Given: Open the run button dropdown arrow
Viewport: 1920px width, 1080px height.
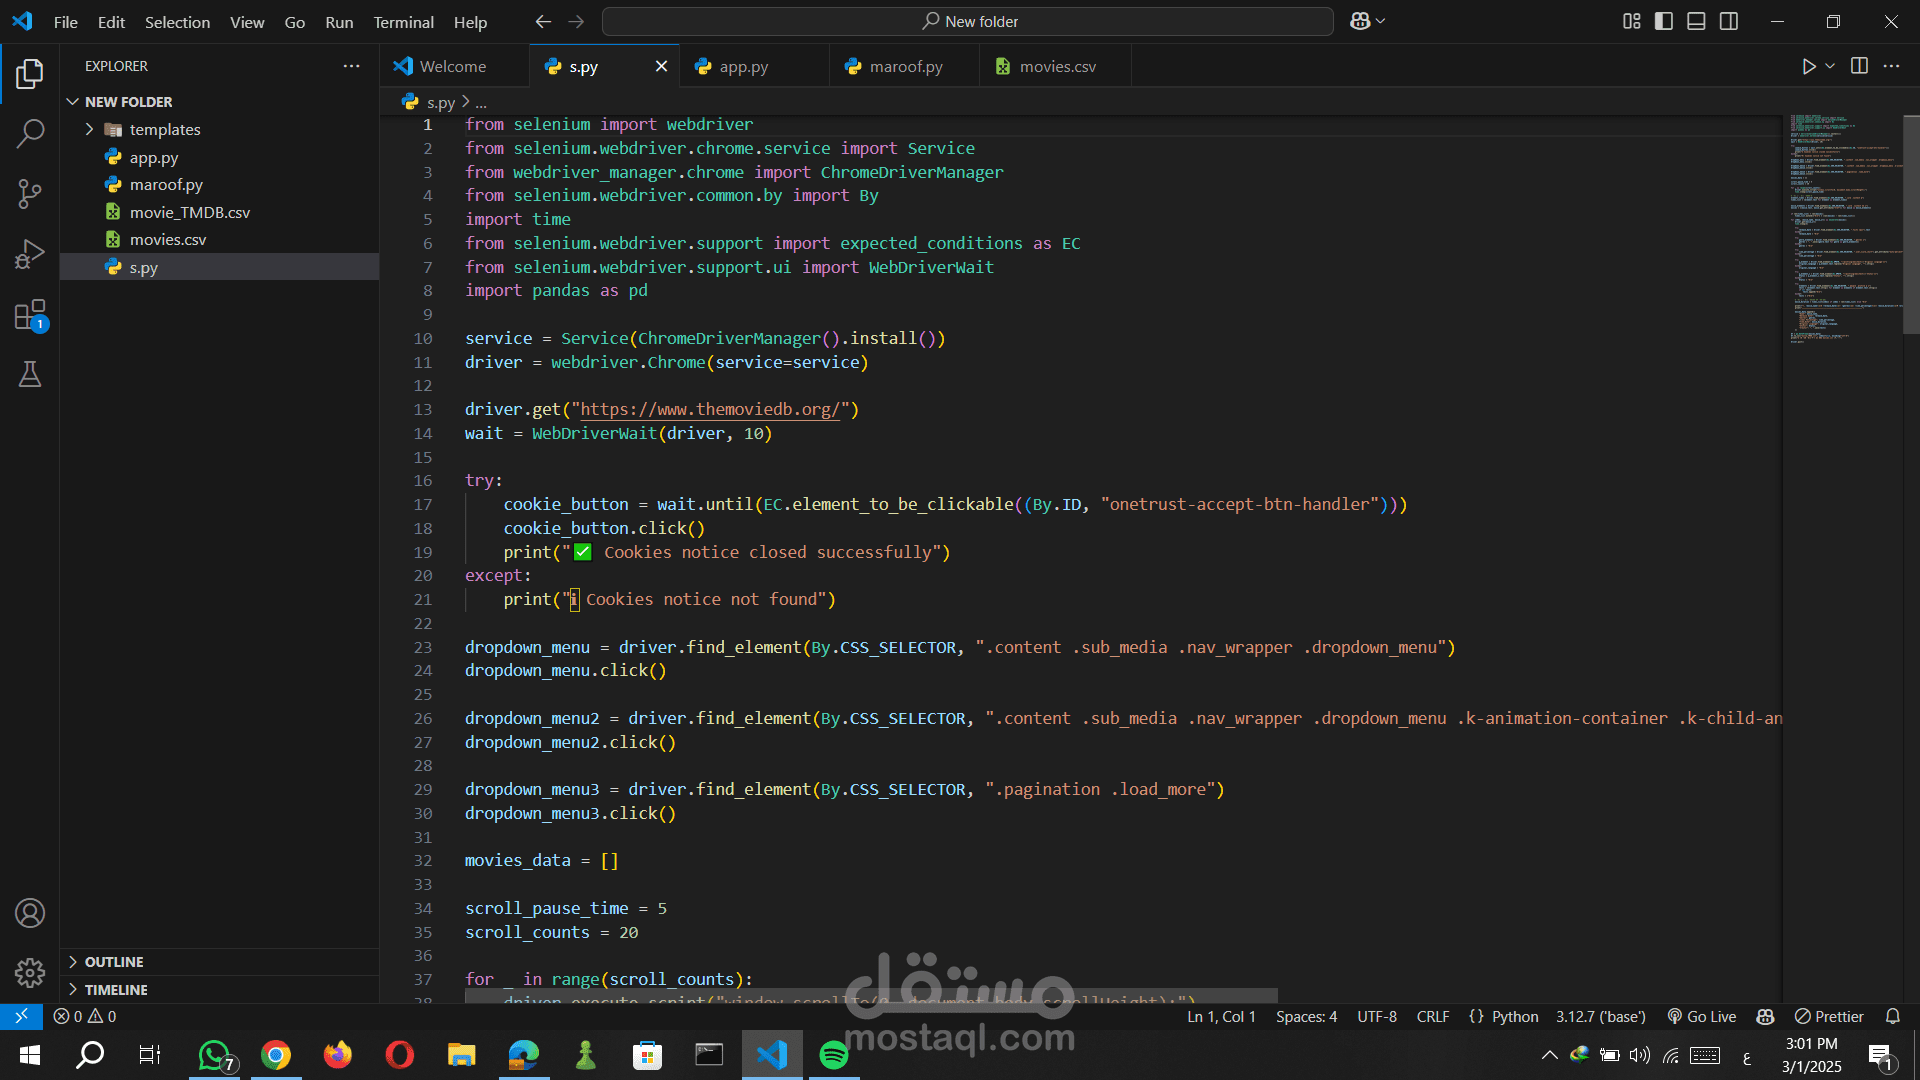Looking at the screenshot, I should point(1830,66).
